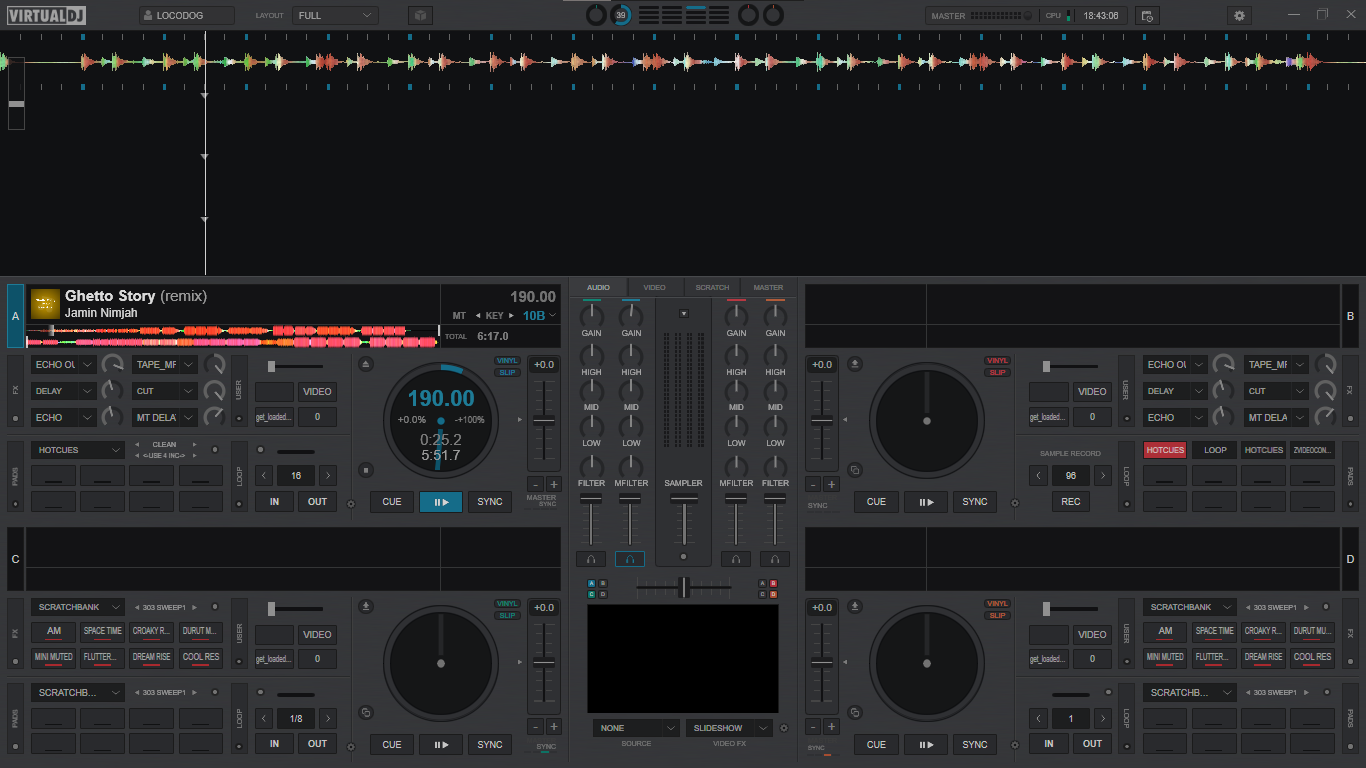Toggle SLIP mode on deck A

click(x=507, y=373)
